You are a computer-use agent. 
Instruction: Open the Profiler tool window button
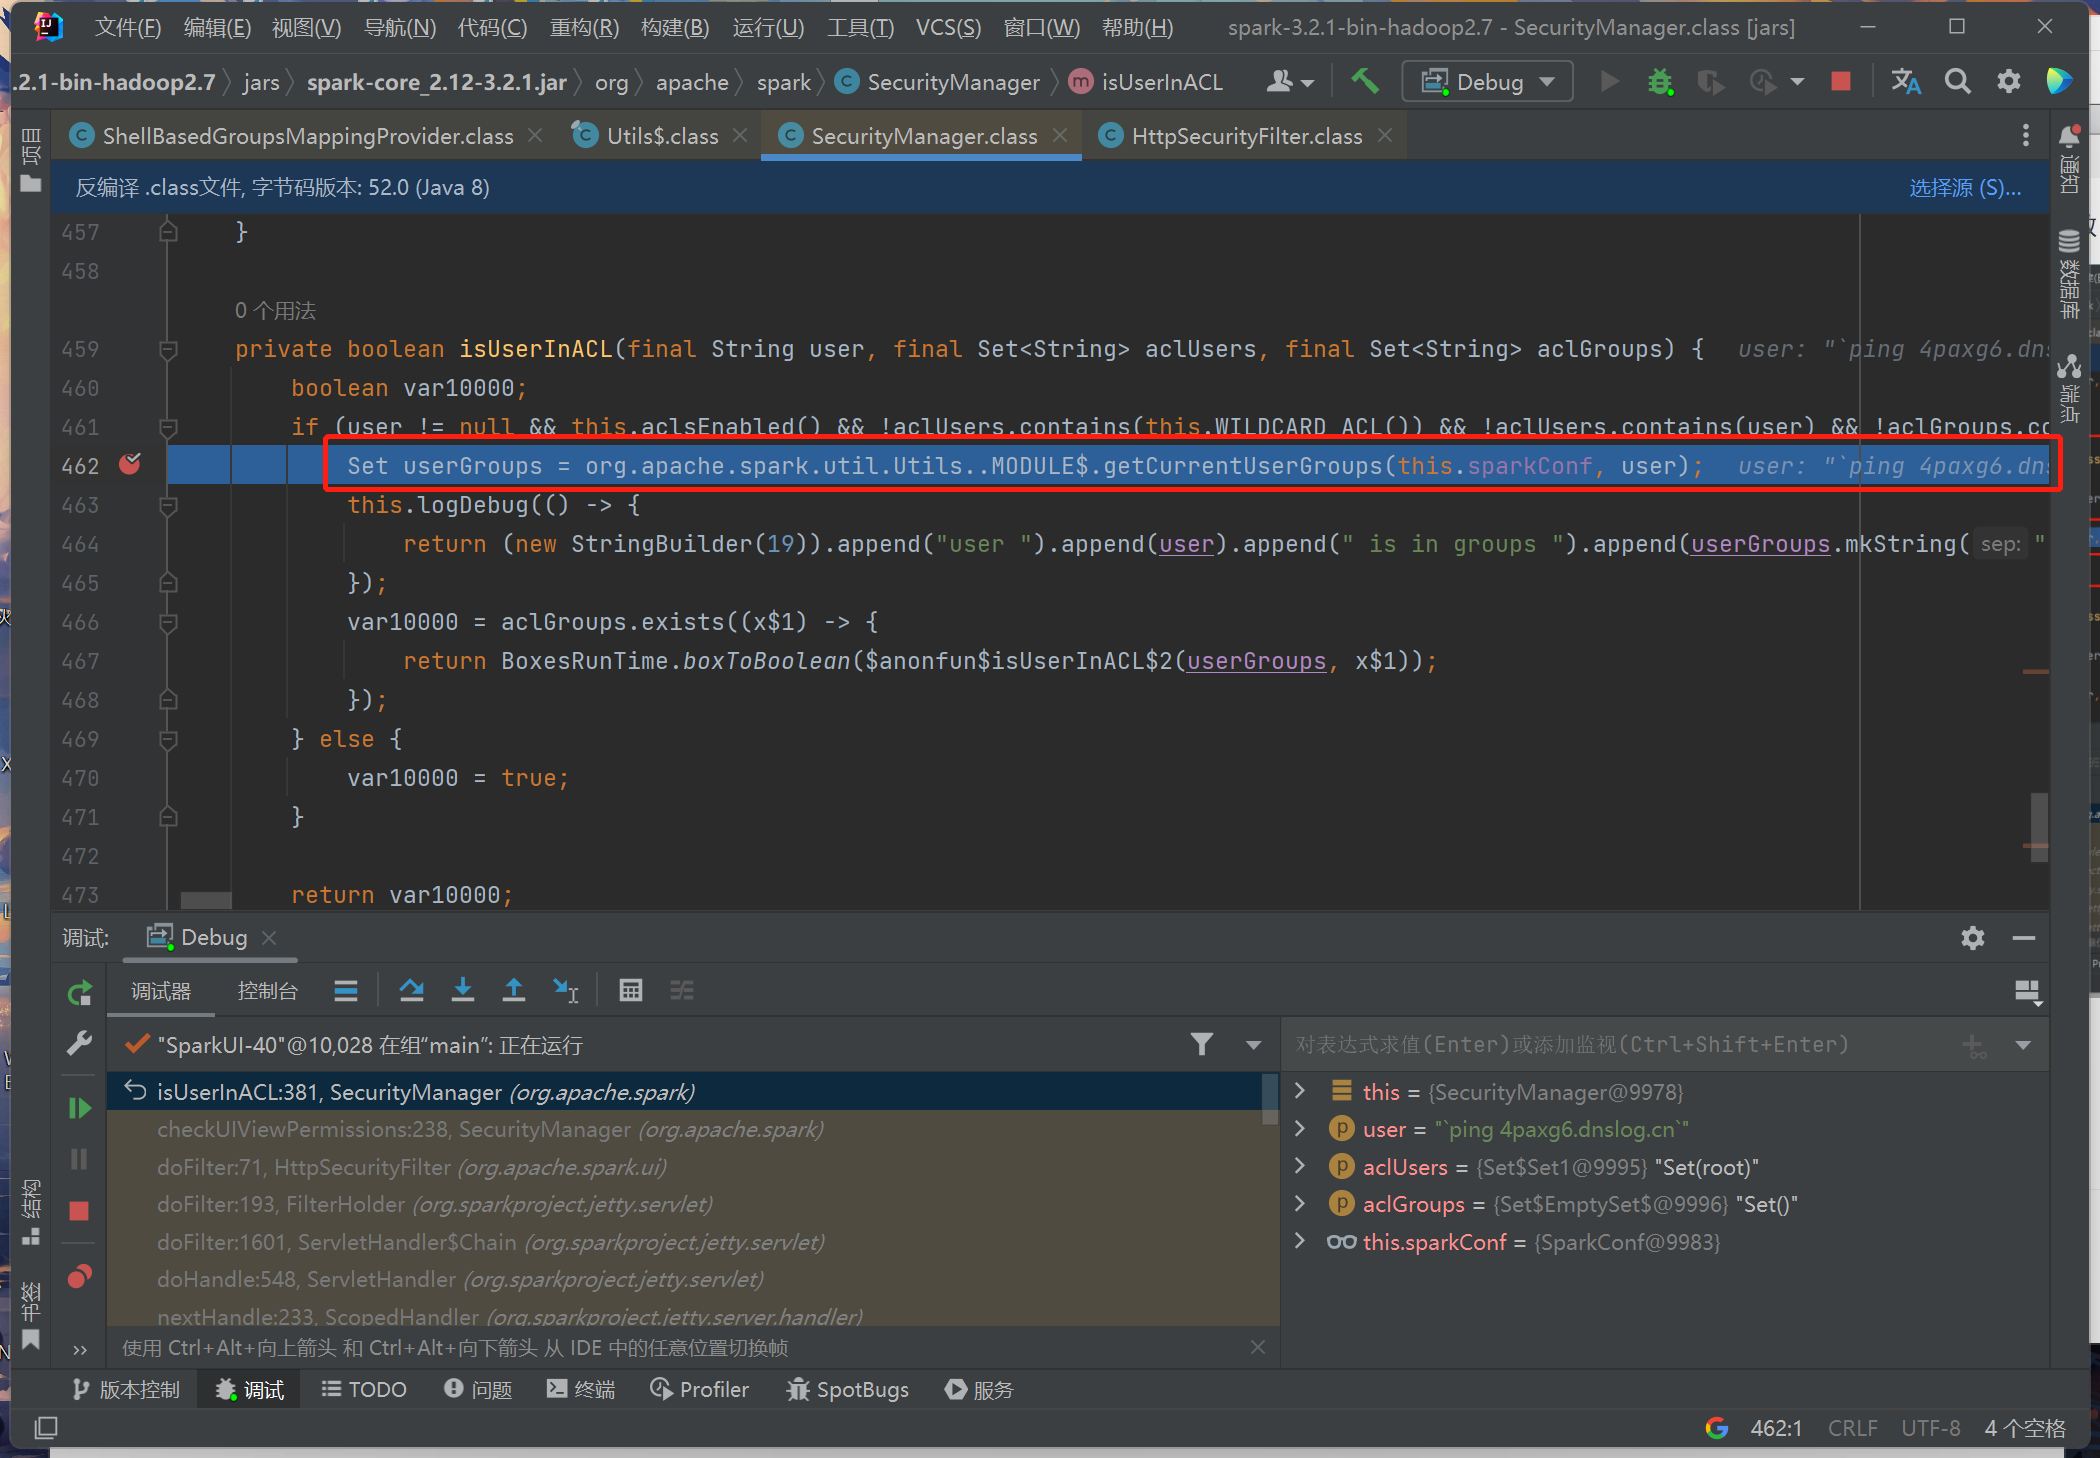point(699,1389)
